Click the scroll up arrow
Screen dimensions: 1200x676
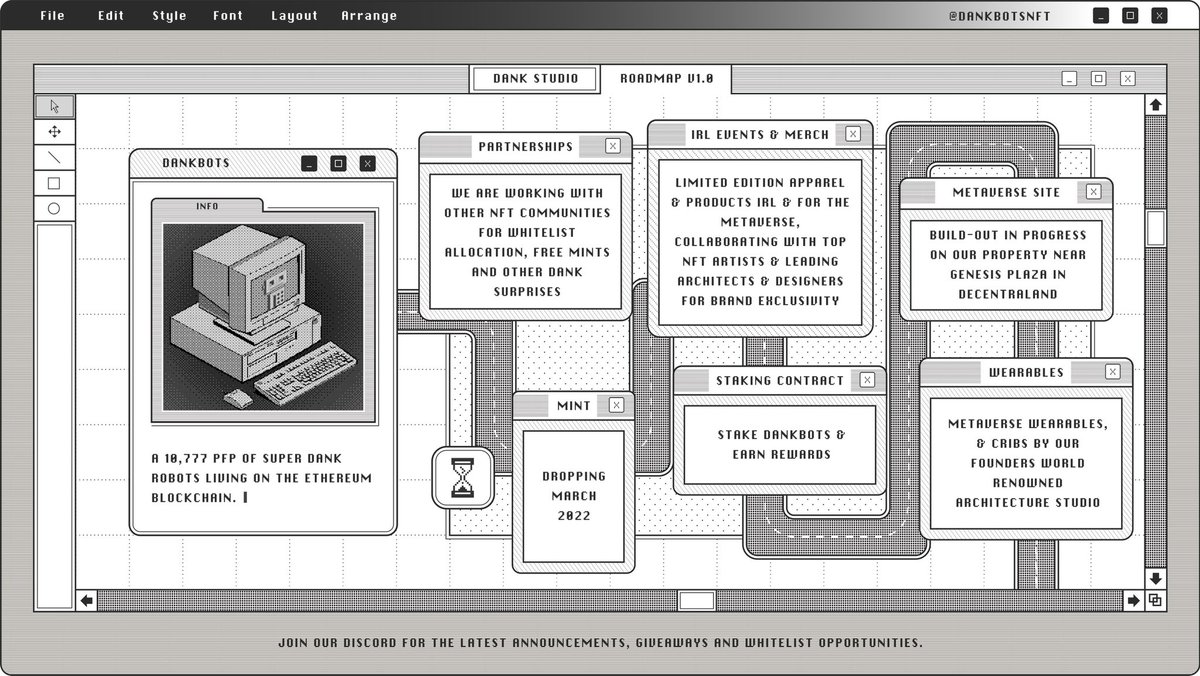(1155, 105)
